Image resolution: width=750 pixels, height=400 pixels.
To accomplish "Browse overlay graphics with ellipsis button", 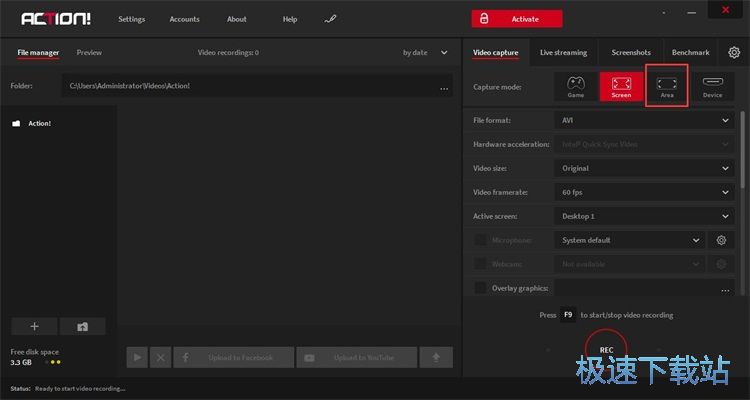I will tap(725, 289).
